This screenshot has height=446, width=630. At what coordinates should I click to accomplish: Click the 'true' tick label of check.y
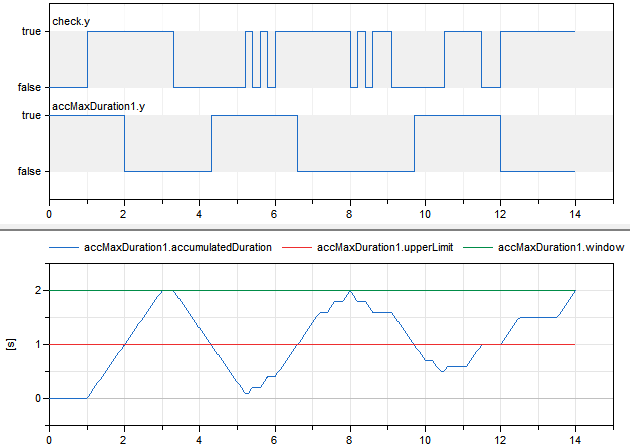tap(31, 32)
